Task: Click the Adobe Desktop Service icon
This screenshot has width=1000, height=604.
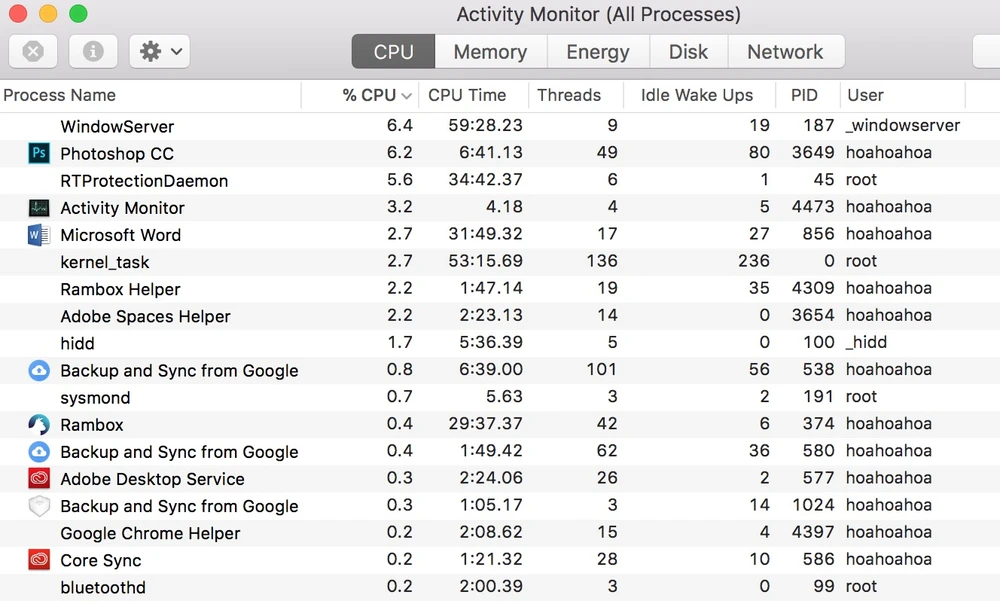Action: (39, 479)
